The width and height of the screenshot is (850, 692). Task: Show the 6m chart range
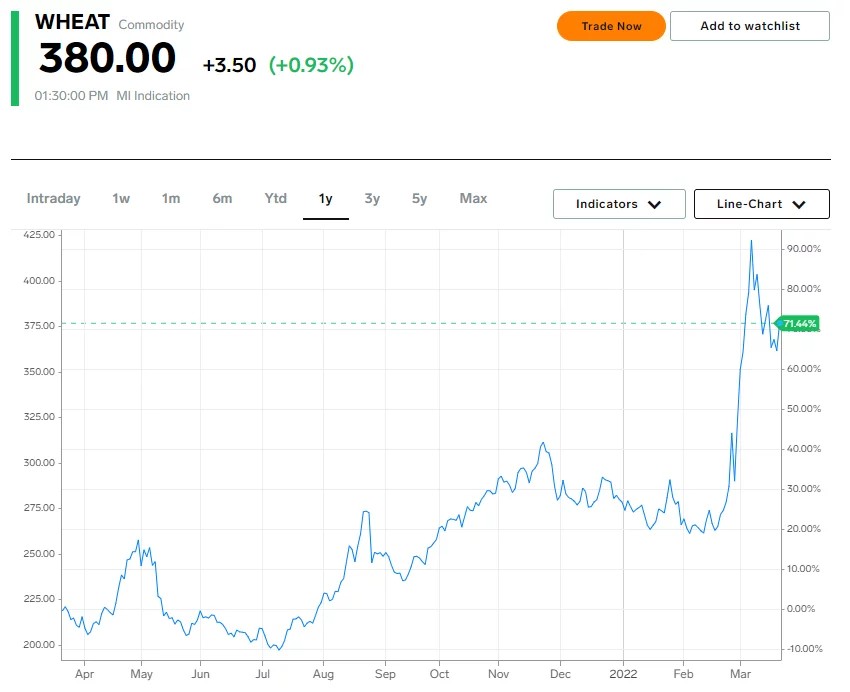click(222, 198)
